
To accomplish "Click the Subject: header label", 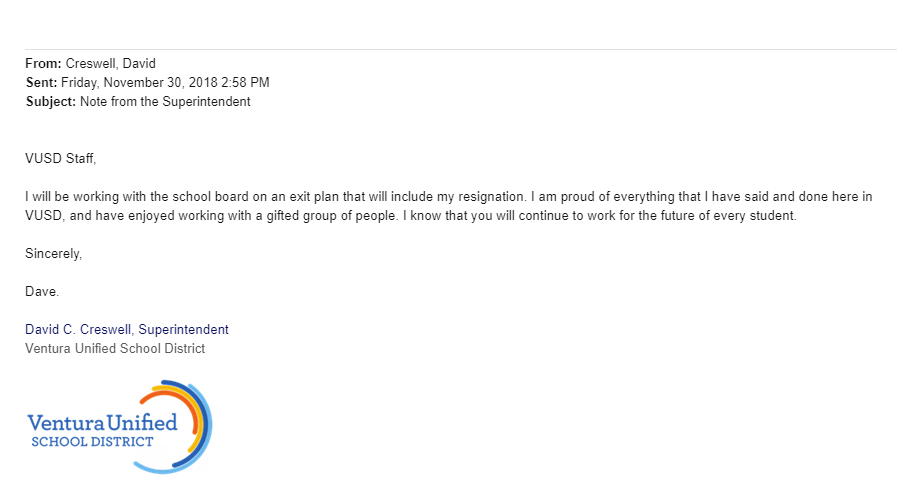I will coord(51,102).
